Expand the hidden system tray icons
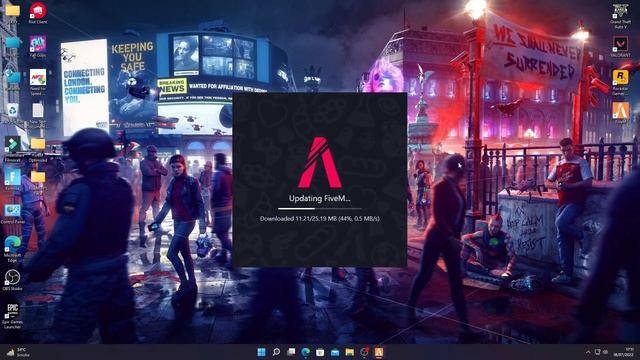Image resolution: width=640 pixels, height=360 pixels. click(x=588, y=352)
